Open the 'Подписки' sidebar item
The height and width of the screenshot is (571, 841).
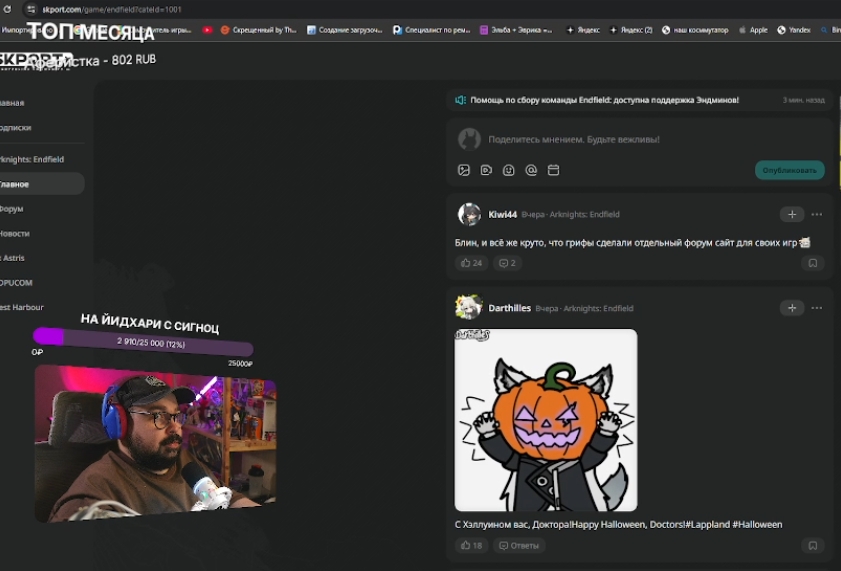16,128
